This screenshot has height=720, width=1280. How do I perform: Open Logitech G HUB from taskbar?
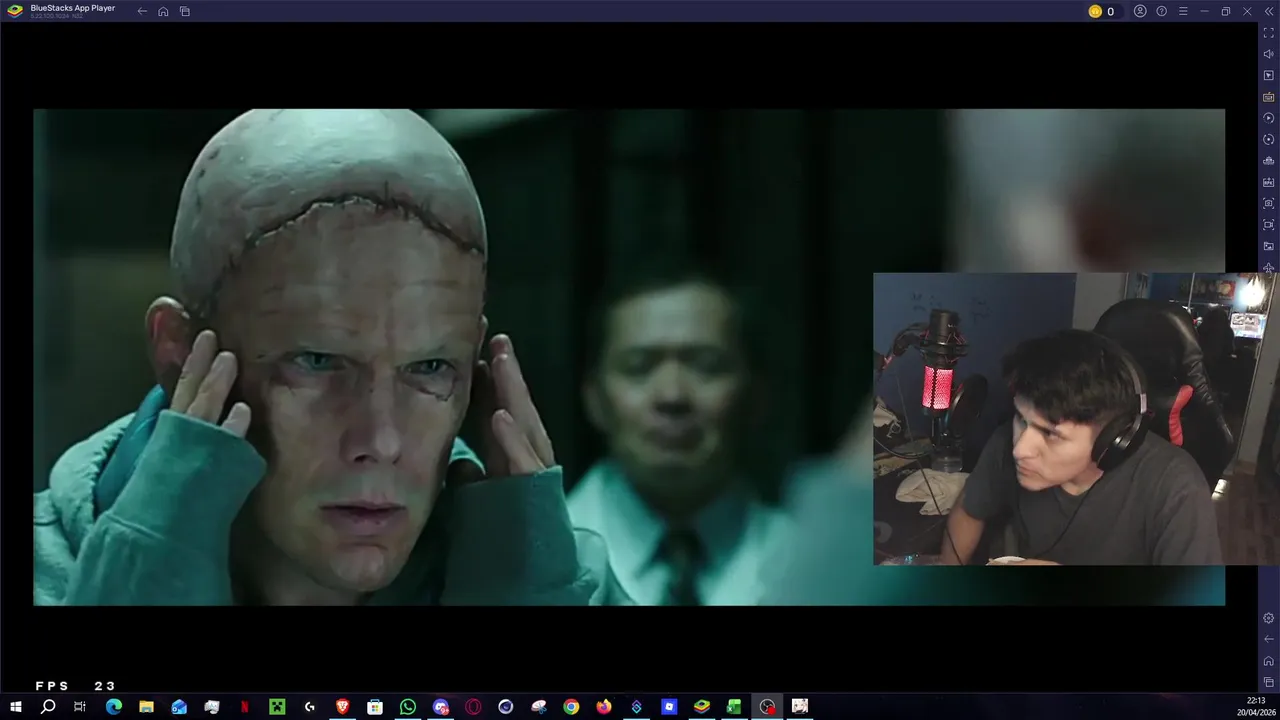coord(309,707)
